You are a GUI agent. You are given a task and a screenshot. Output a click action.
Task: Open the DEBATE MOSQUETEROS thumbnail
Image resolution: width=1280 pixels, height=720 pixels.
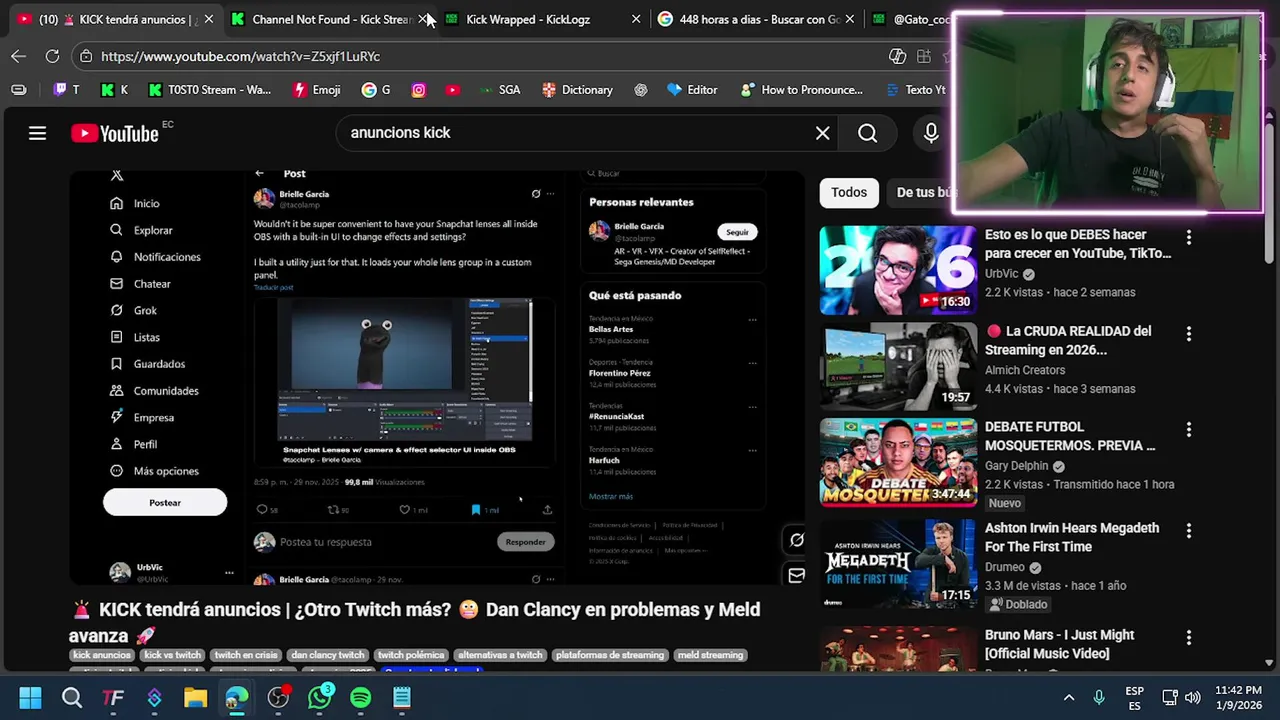click(x=898, y=462)
